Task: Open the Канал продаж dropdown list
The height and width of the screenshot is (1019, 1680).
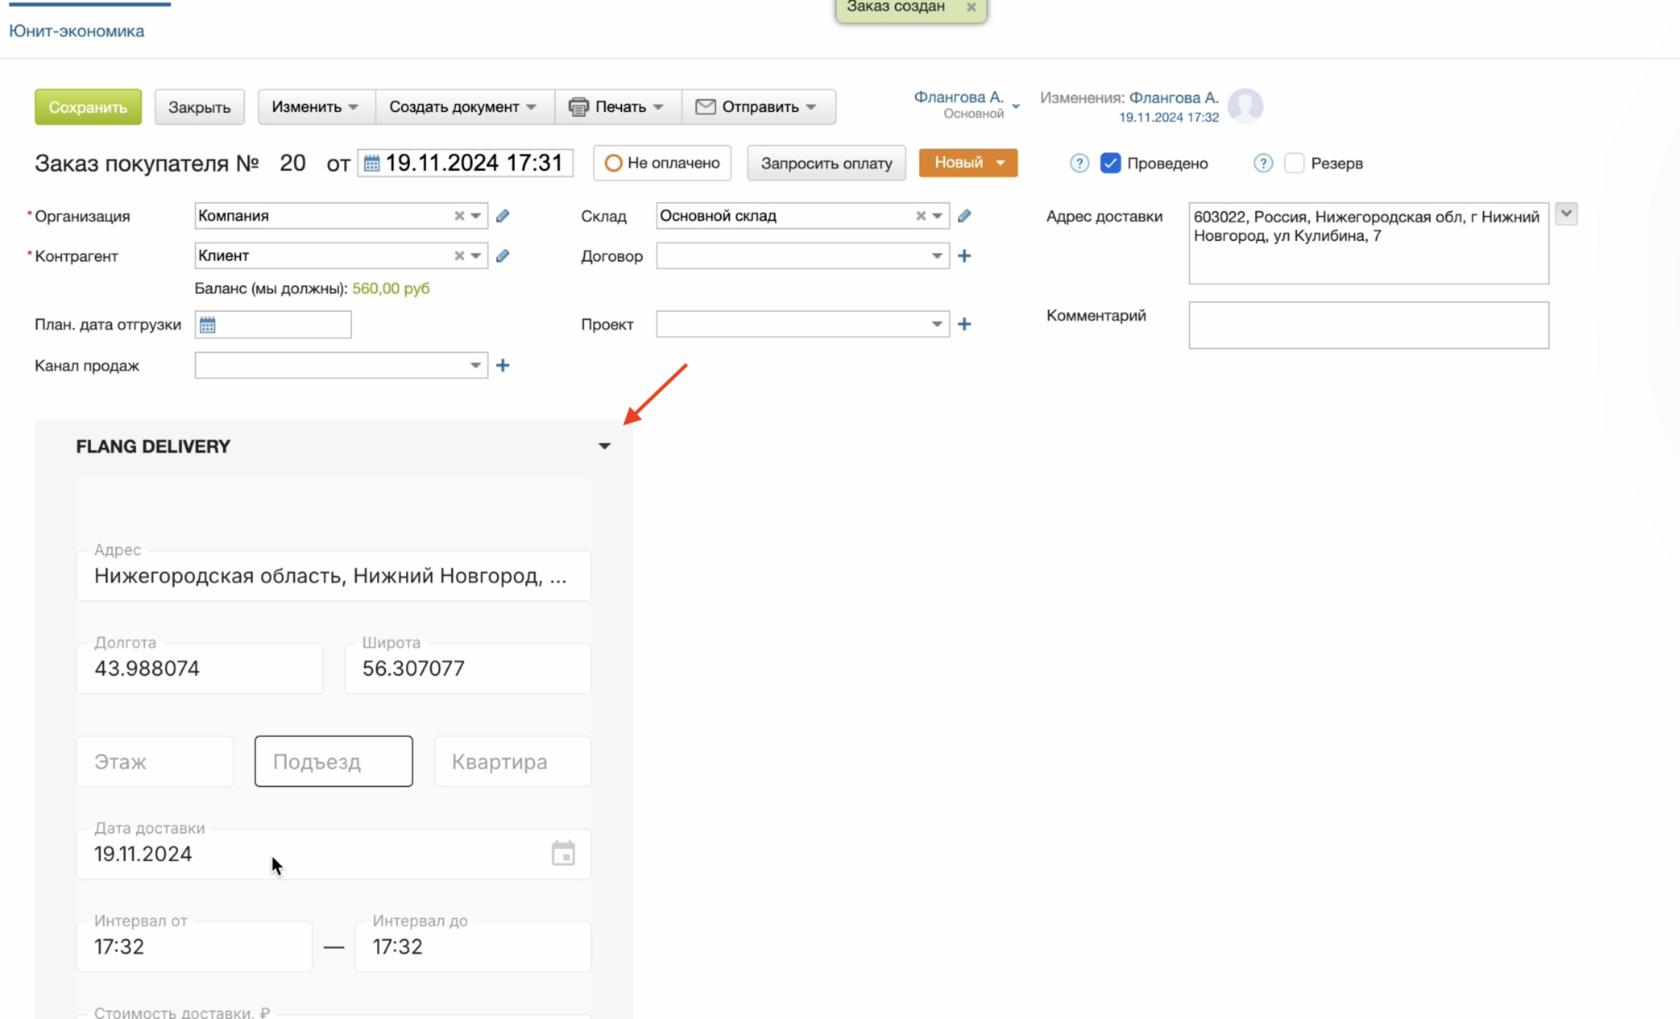Action: click(476, 365)
